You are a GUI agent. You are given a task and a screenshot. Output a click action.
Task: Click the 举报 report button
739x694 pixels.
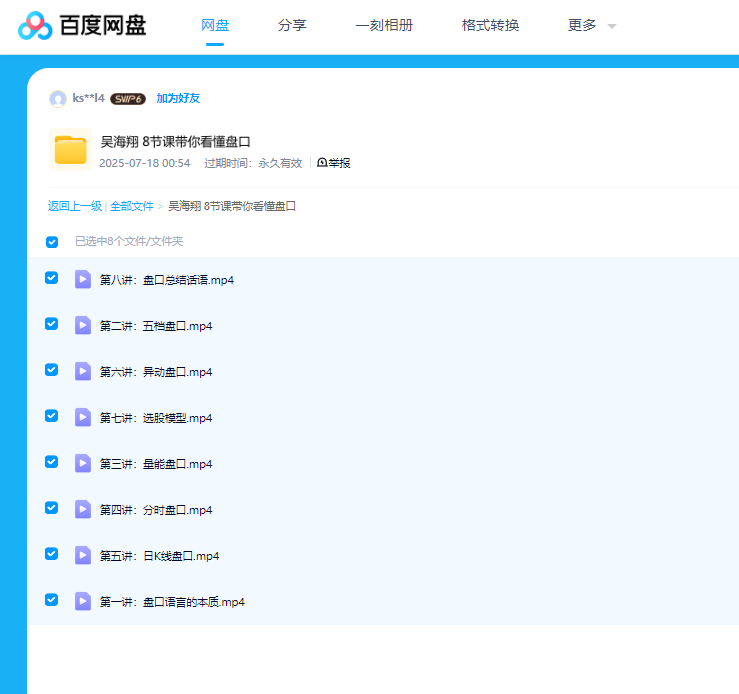[x=334, y=163]
